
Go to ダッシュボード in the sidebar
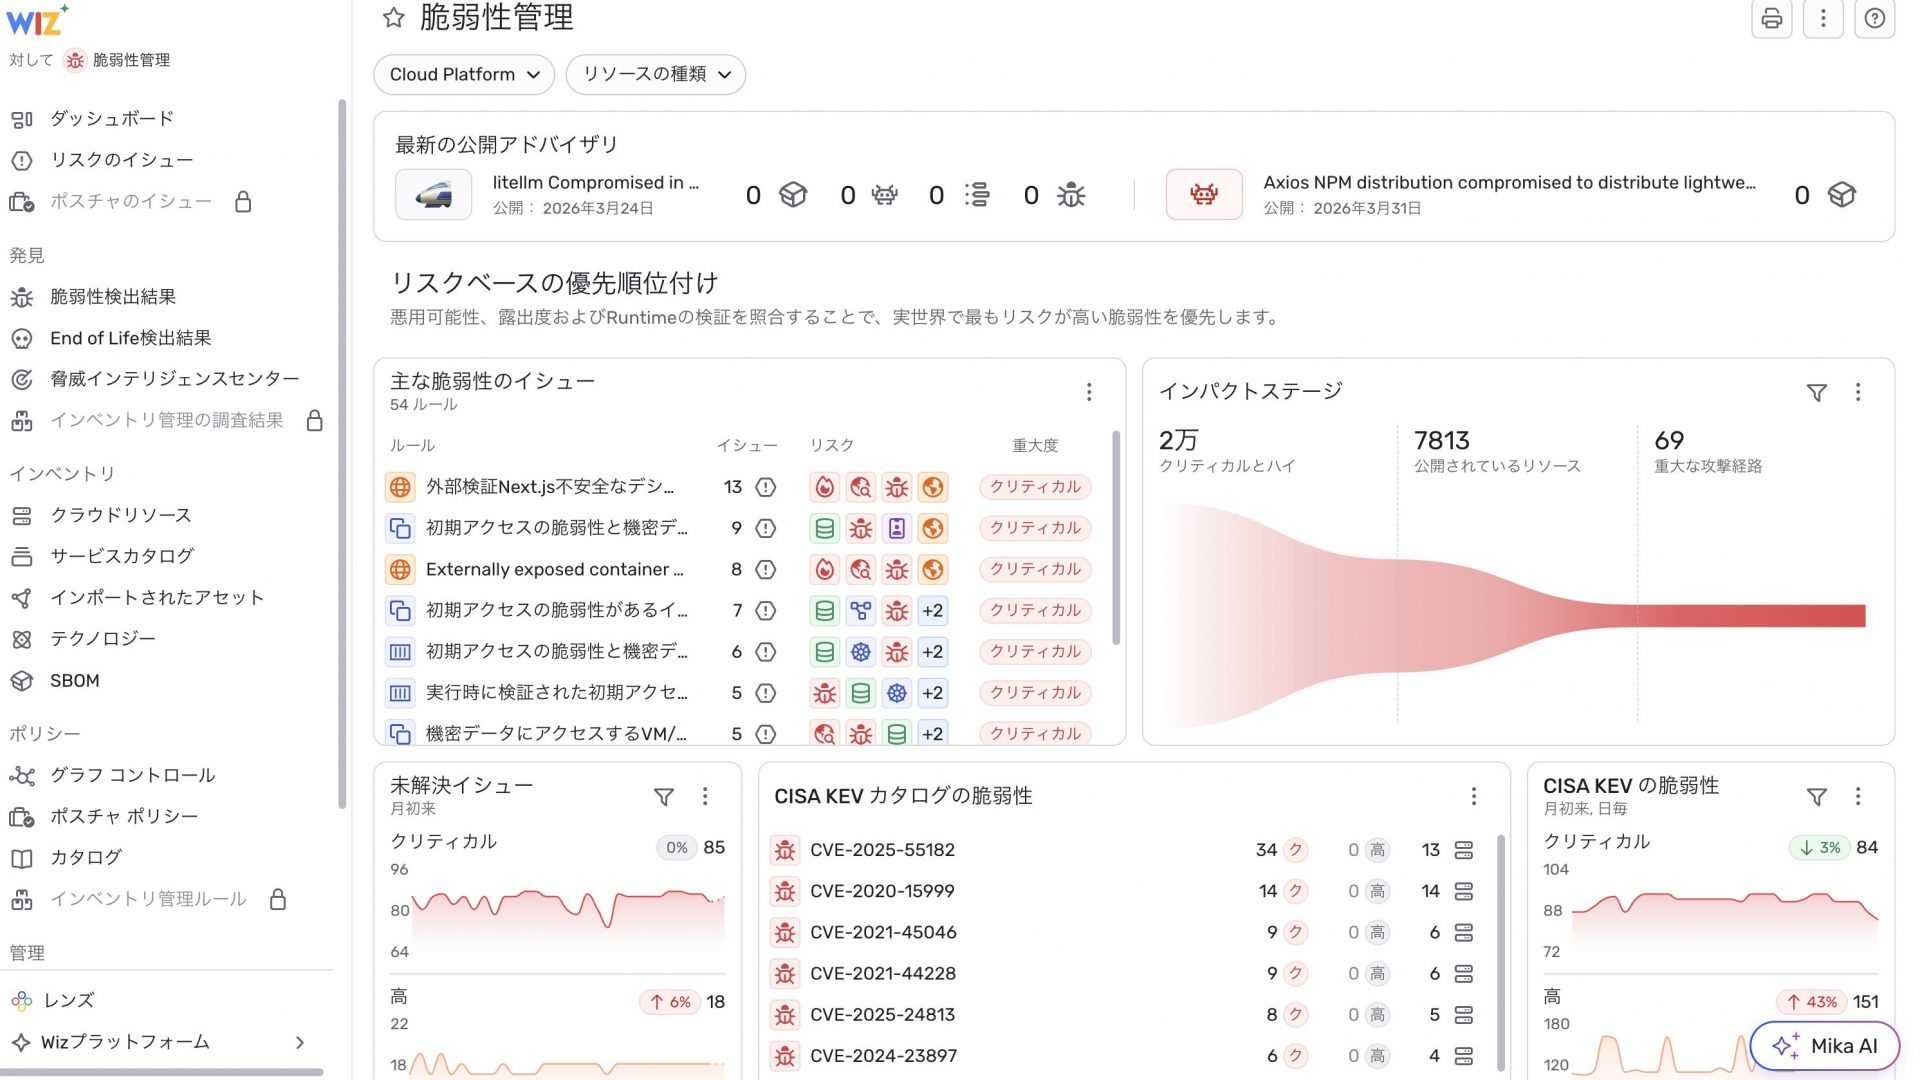pyautogui.click(x=112, y=119)
